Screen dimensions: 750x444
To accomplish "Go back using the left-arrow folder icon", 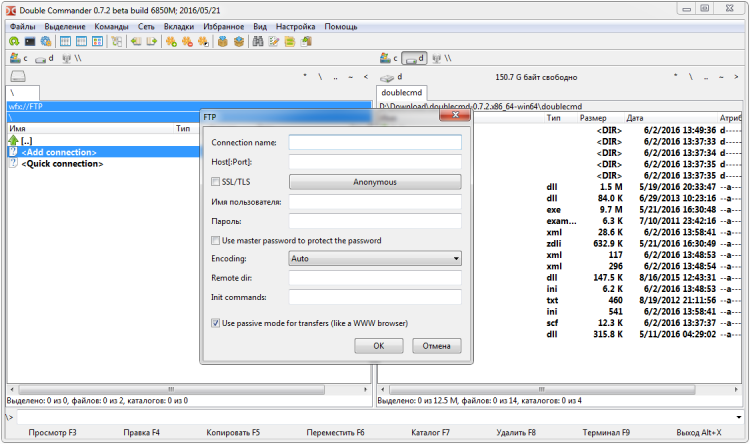I will coord(136,42).
